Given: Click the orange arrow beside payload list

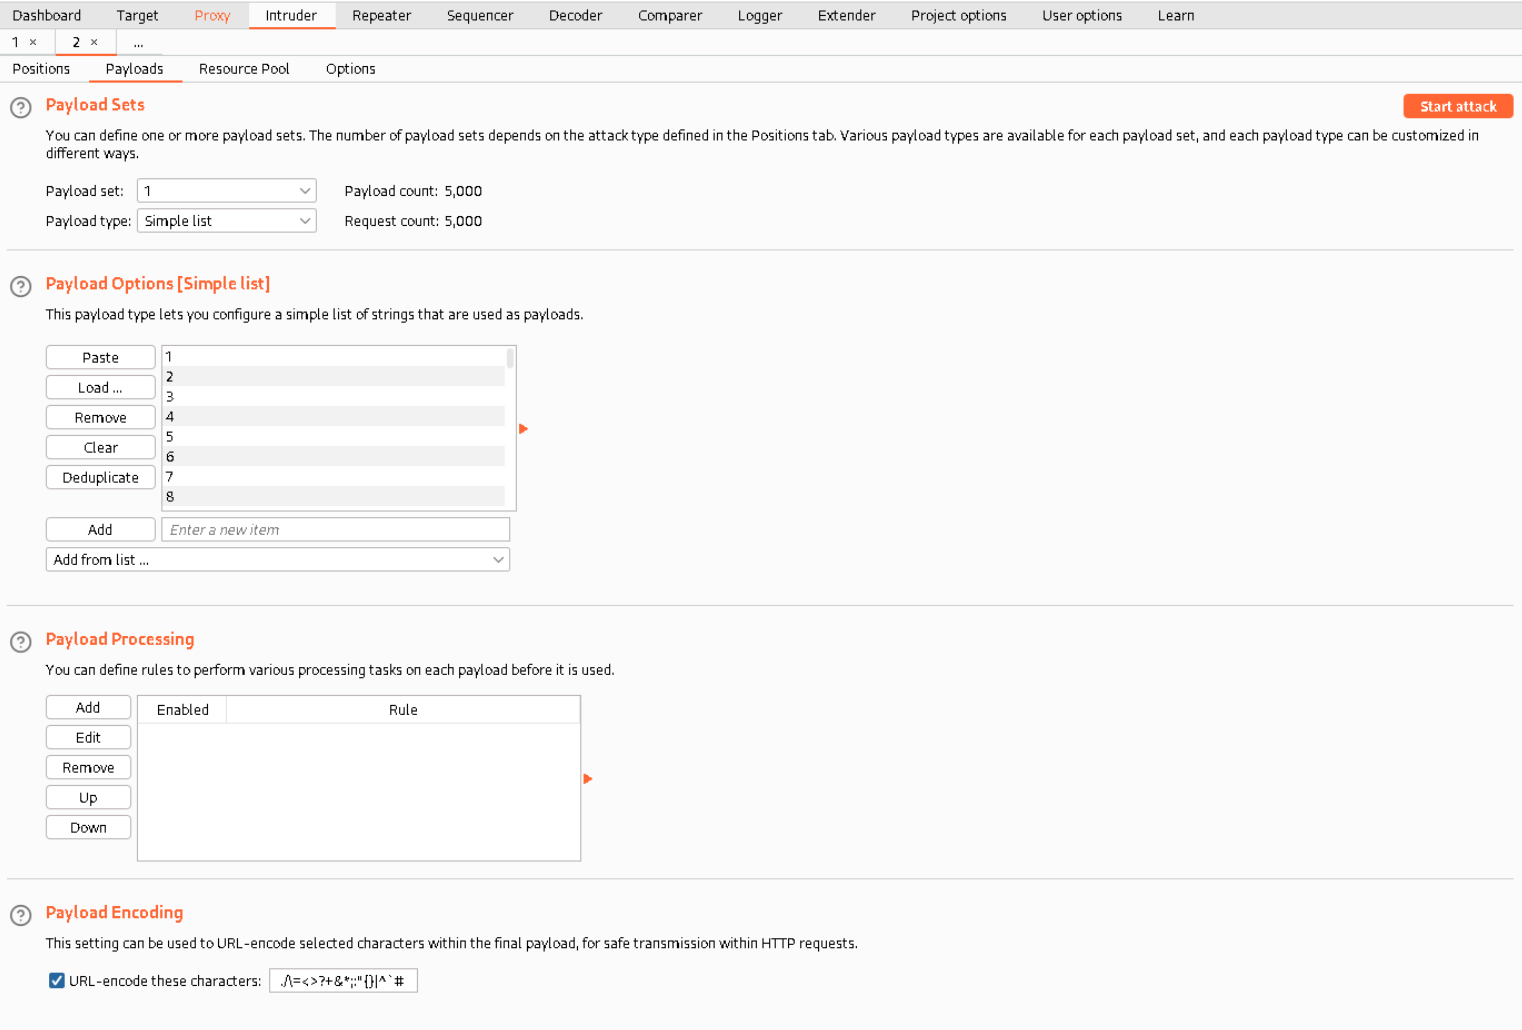Looking at the screenshot, I should pos(523,428).
